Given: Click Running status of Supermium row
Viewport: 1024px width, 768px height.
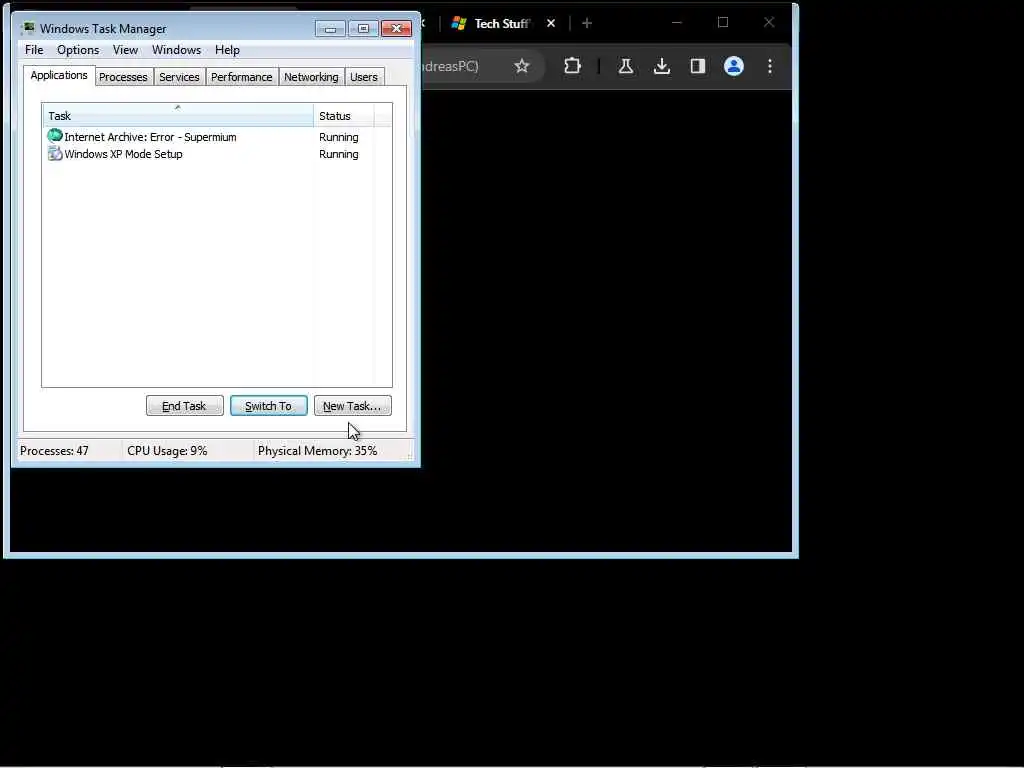Looking at the screenshot, I should [x=338, y=137].
